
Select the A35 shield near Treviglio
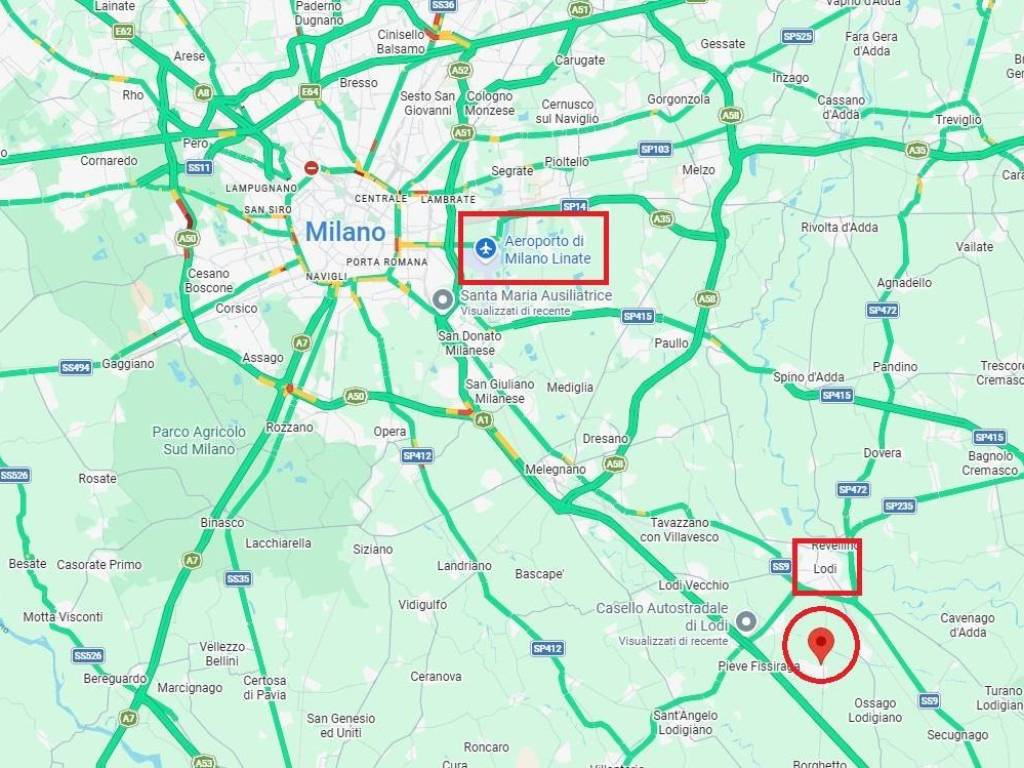pyautogui.click(x=918, y=151)
